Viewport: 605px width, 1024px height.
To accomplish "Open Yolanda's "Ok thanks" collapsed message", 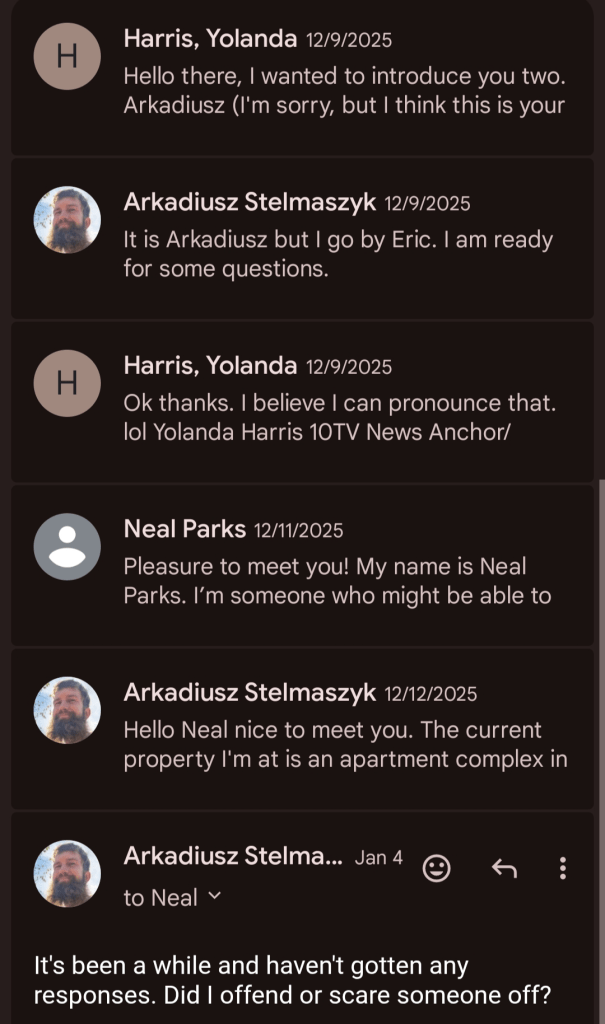I will [x=340, y=417].
